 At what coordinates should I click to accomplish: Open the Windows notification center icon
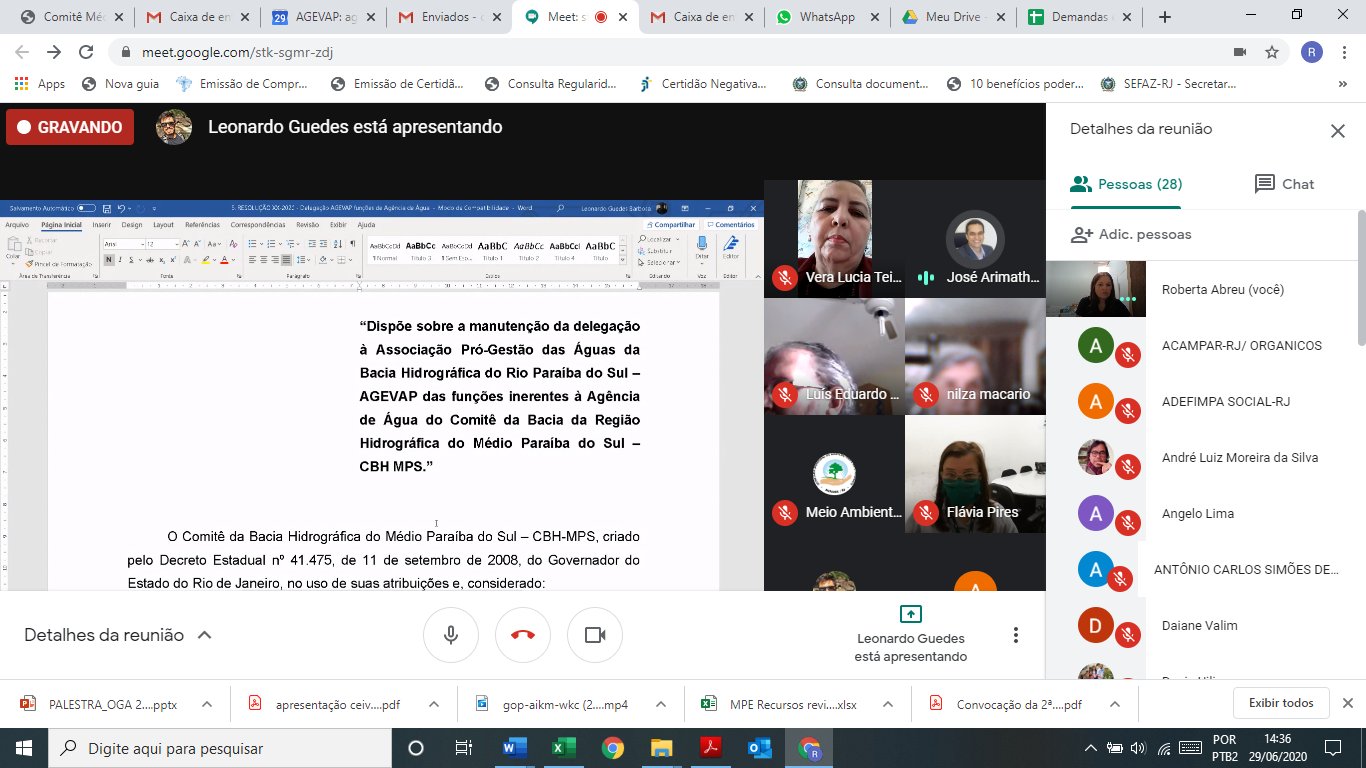coord(1332,748)
